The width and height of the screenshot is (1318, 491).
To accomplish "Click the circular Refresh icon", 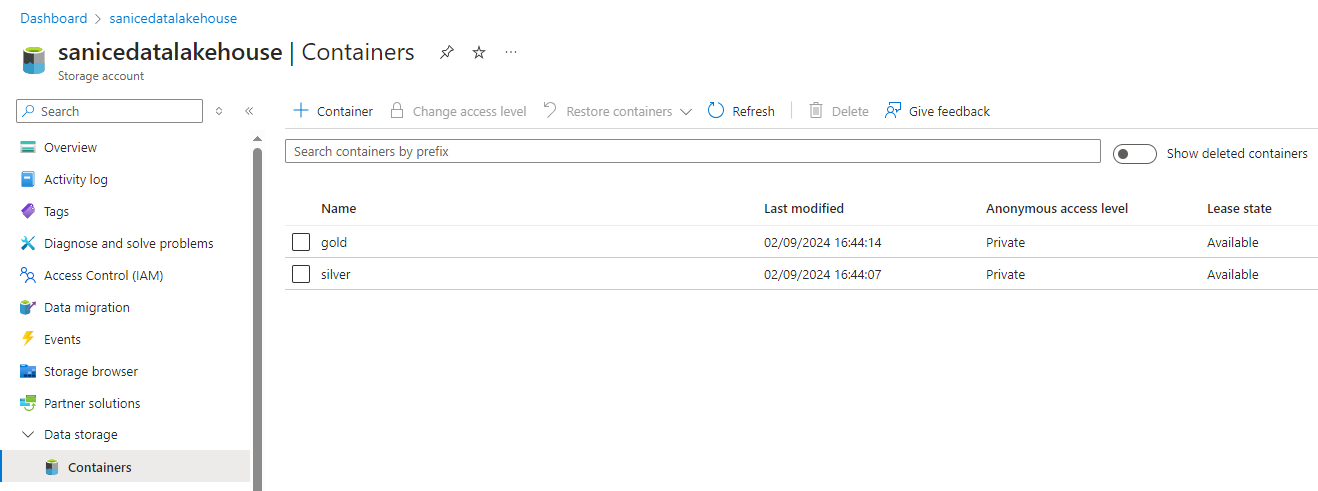I will (x=716, y=110).
